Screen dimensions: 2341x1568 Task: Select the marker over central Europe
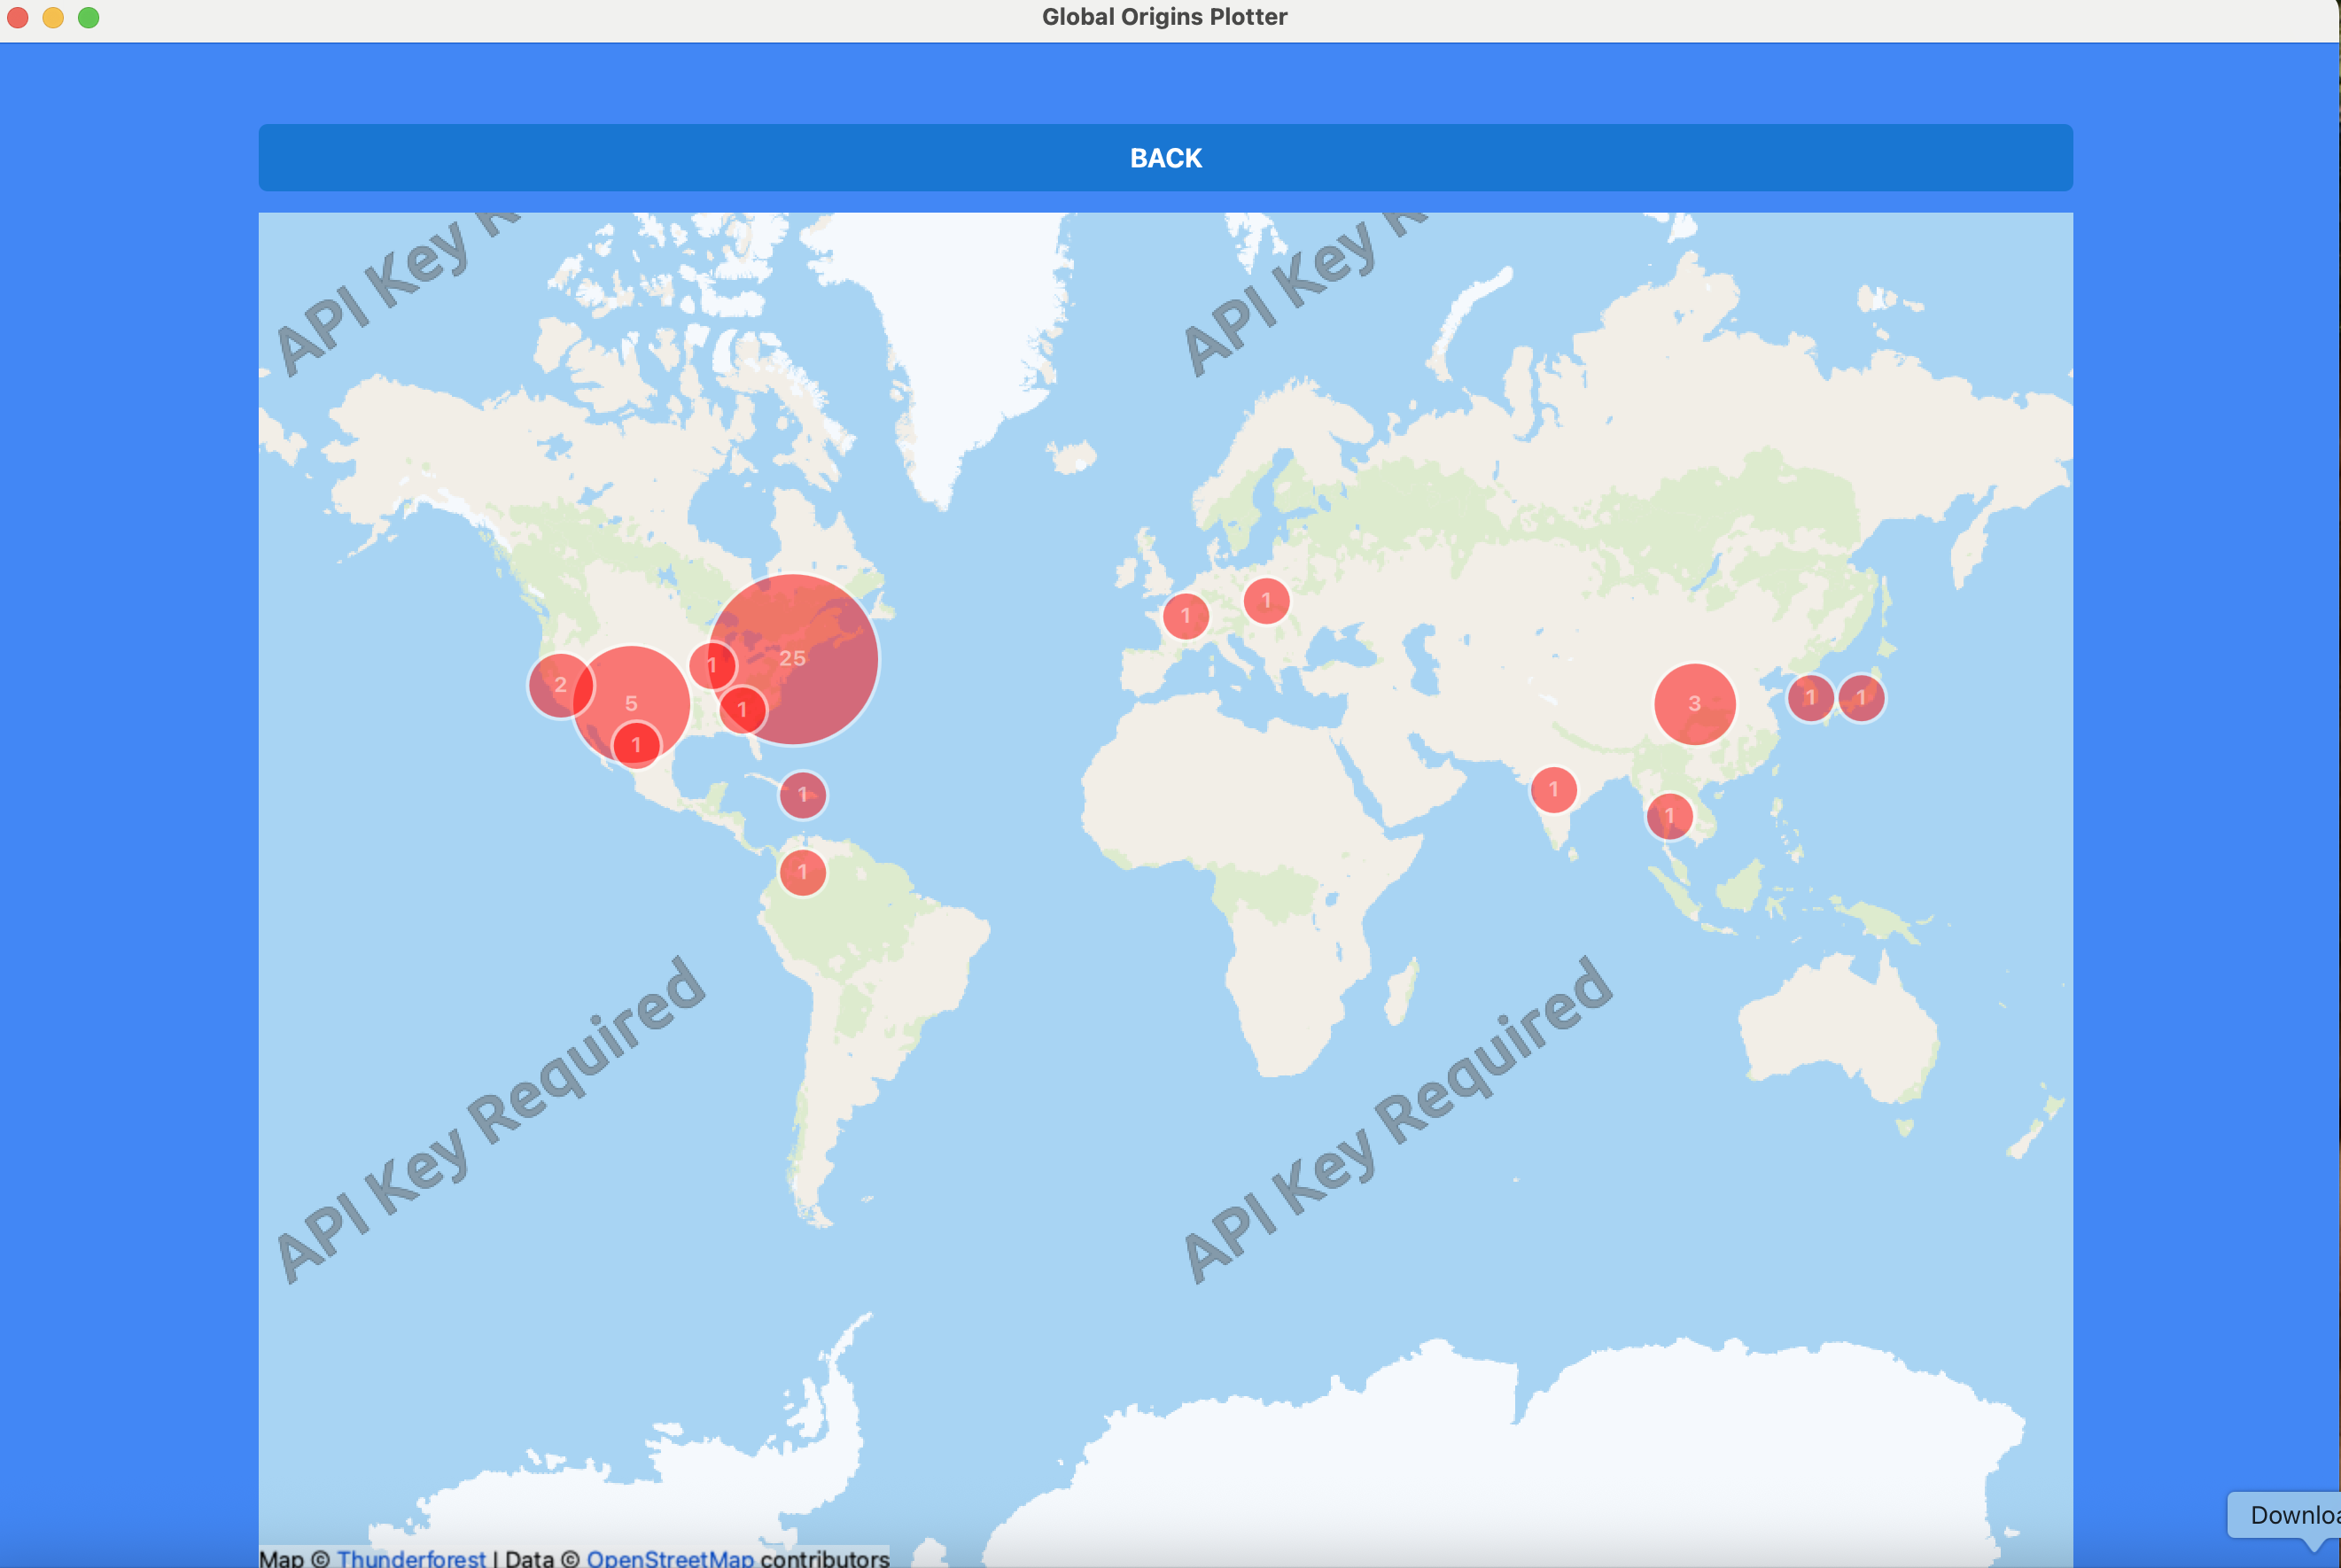(x=1266, y=601)
